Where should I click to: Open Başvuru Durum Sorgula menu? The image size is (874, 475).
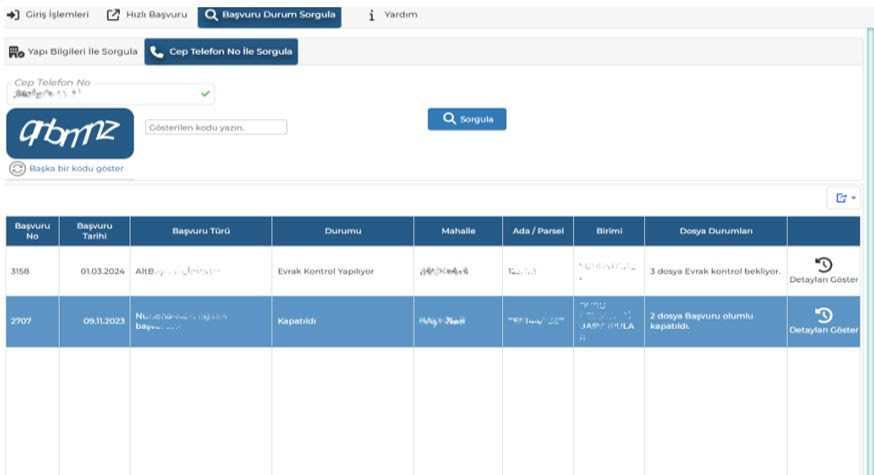pos(268,15)
